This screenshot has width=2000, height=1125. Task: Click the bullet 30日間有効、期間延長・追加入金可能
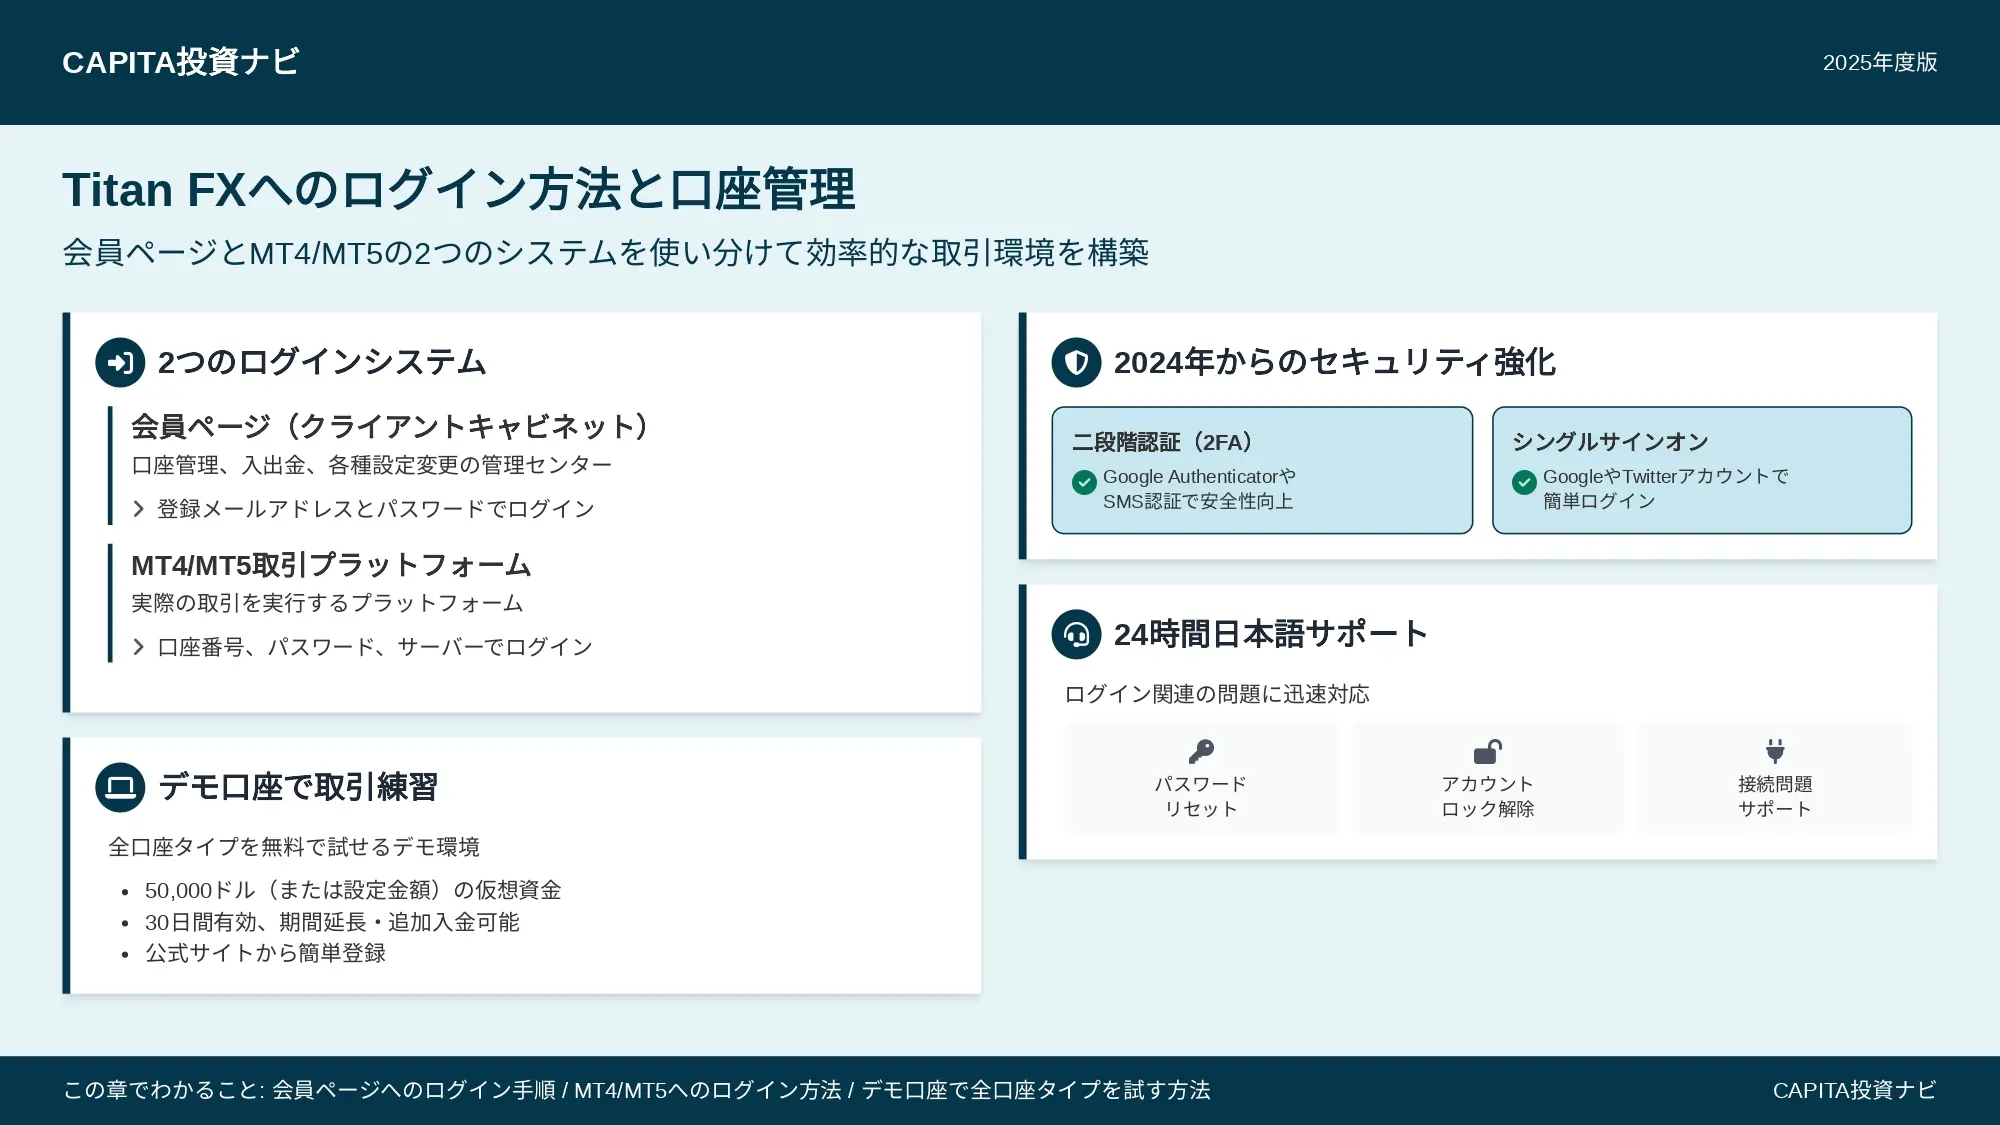click(x=332, y=922)
